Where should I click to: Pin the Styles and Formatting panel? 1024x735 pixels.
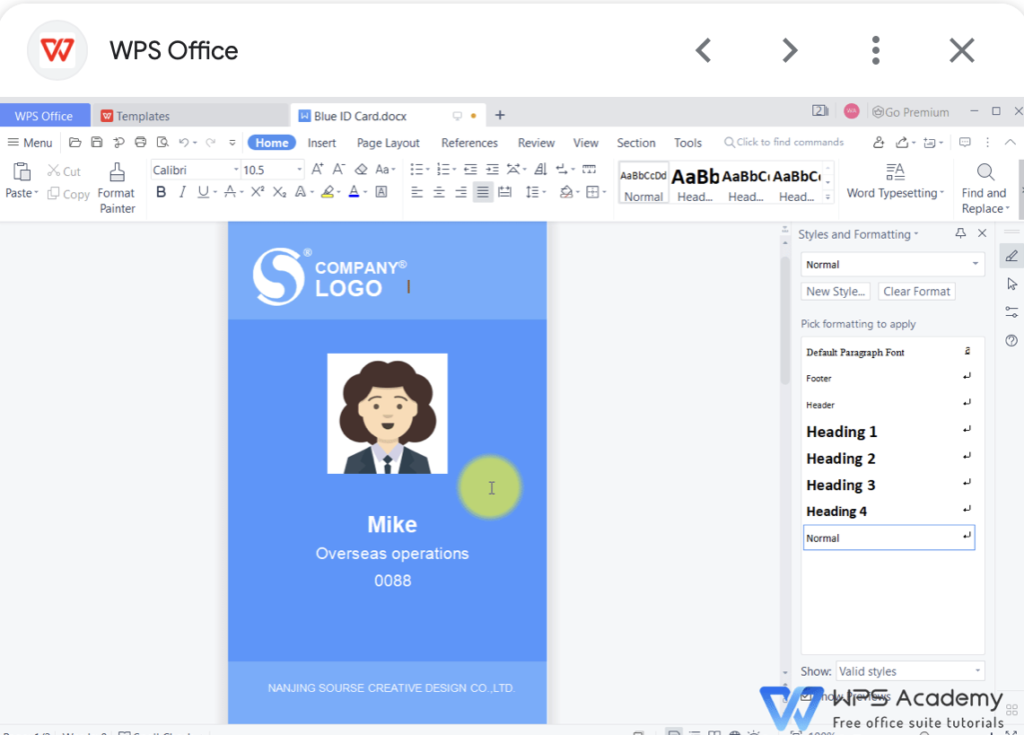coord(960,234)
